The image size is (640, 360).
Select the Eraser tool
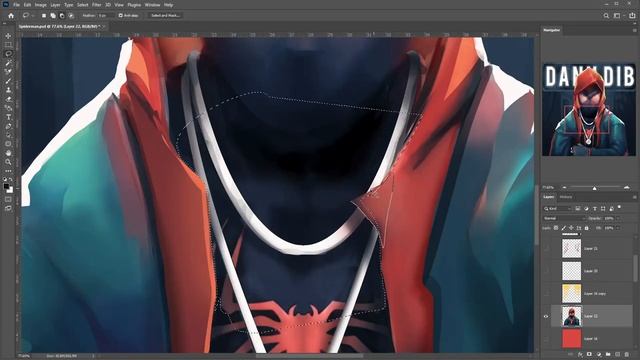coord(8,99)
